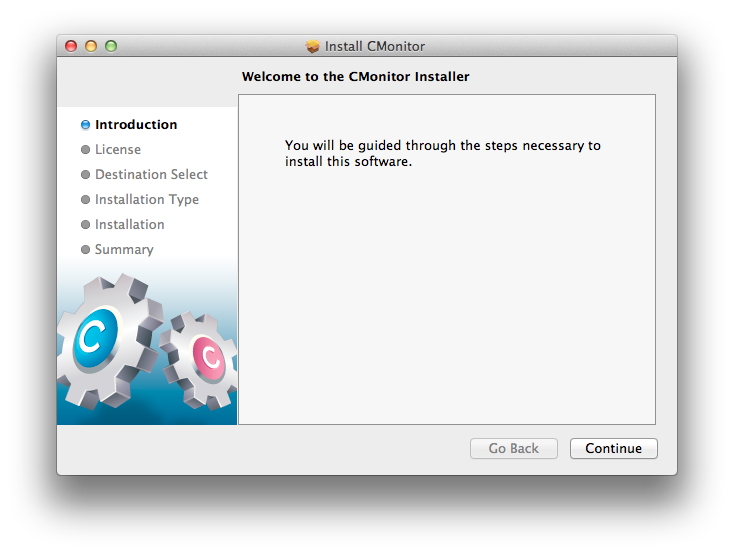Click the gray bullet beside Destination Select

tap(85, 175)
